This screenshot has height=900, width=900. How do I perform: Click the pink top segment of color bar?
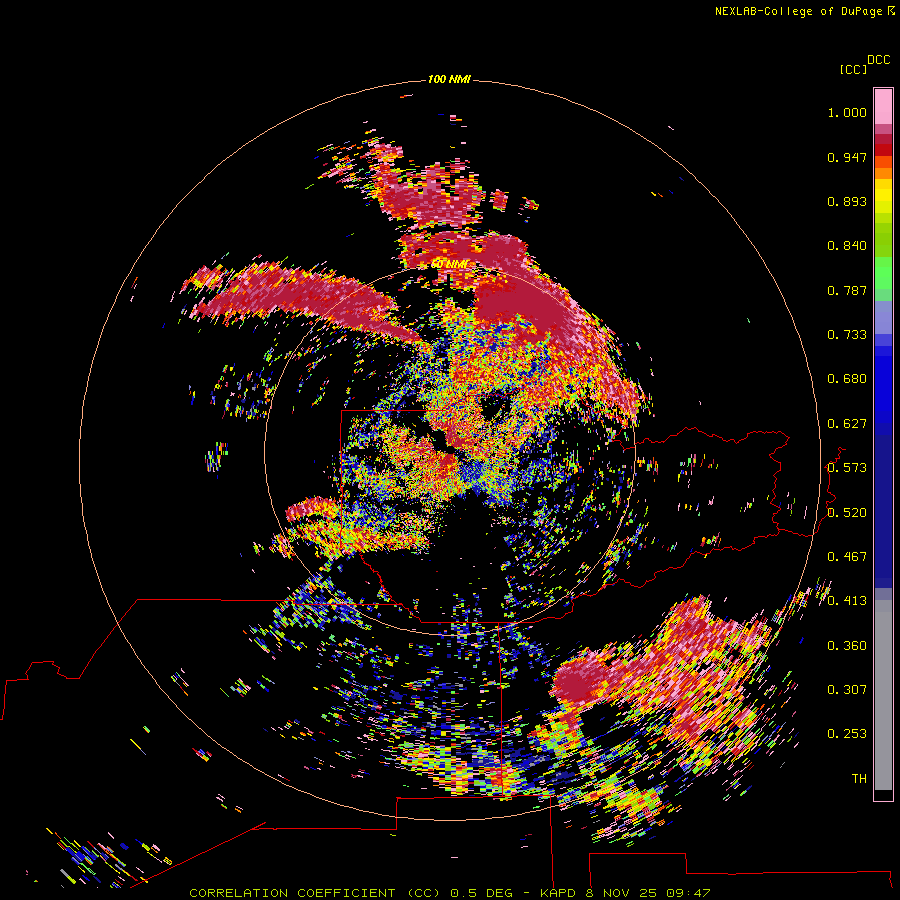[x=883, y=107]
